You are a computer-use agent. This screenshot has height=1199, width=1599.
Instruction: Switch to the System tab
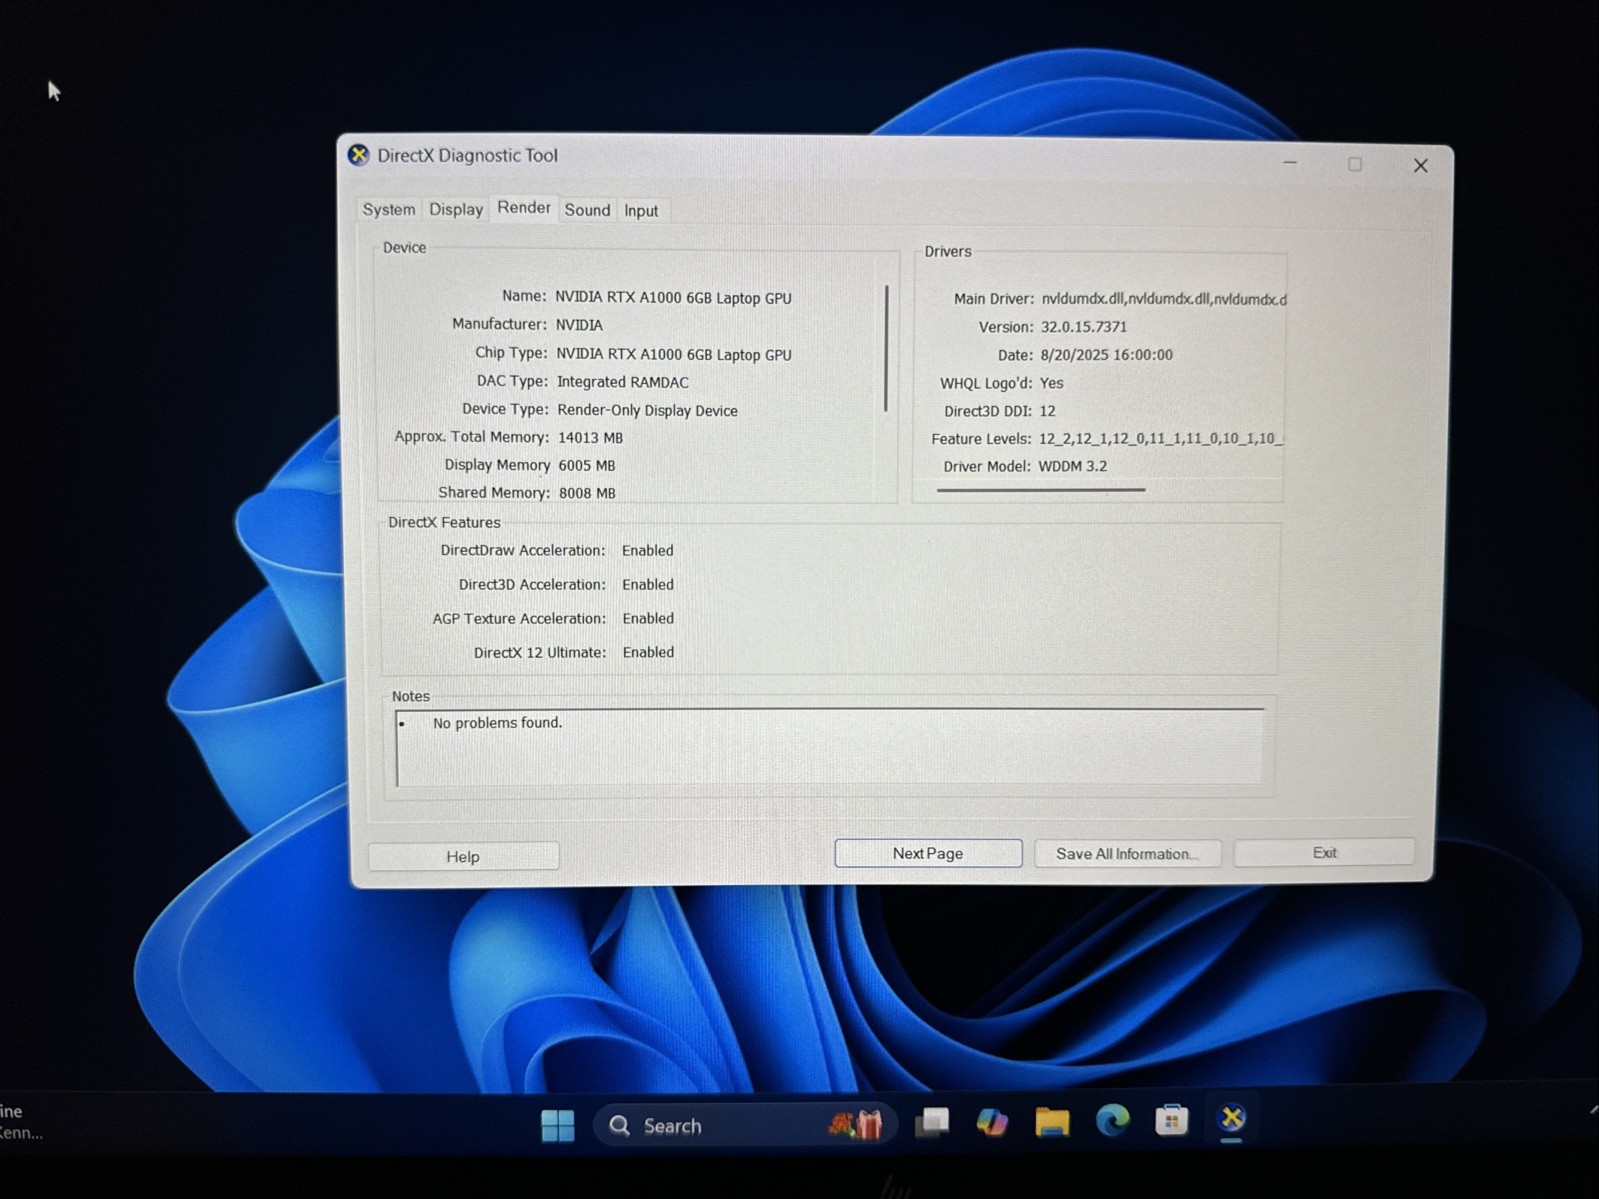pyautogui.click(x=389, y=209)
